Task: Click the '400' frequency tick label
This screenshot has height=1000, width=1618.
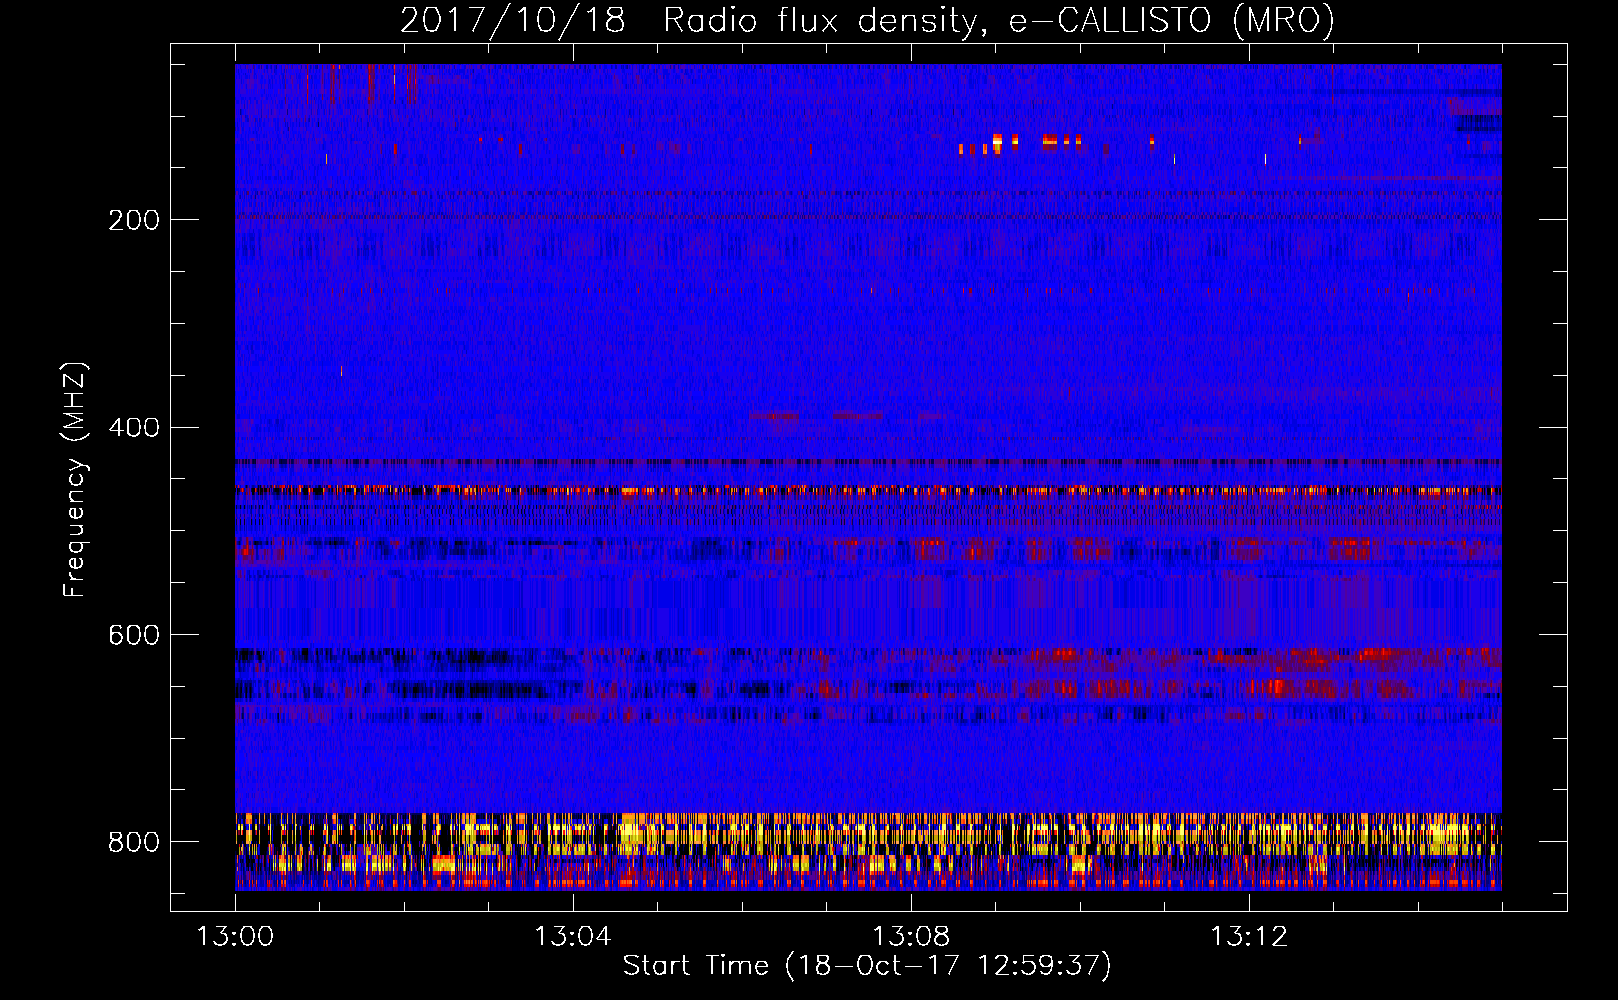Action: click(133, 428)
